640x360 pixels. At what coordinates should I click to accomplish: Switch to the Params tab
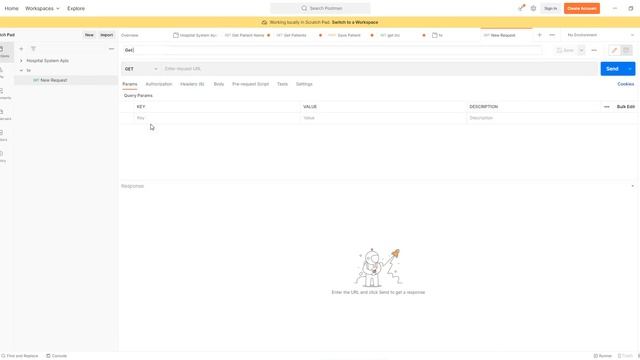pos(130,84)
